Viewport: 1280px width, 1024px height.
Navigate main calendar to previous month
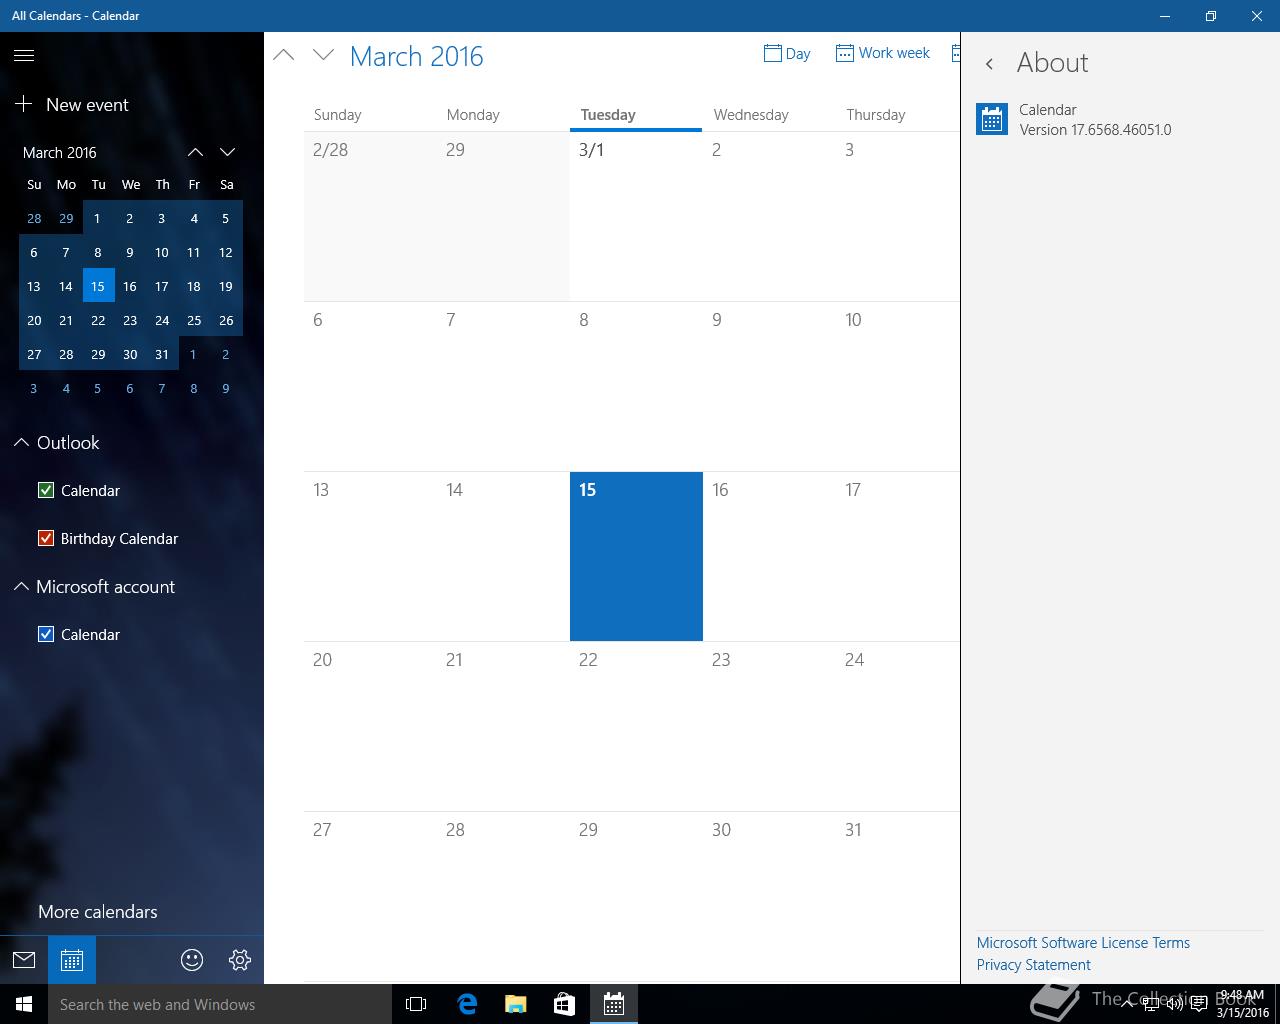[x=284, y=55]
